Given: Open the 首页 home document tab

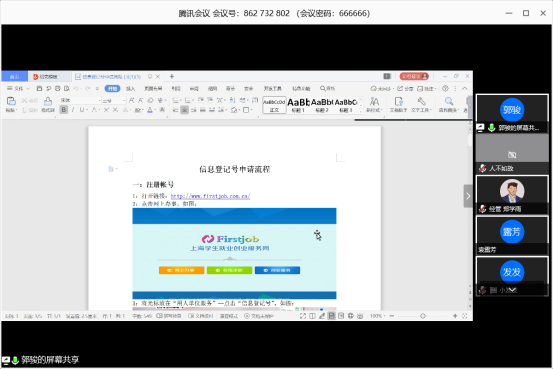Looking at the screenshot, I should (14, 77).
